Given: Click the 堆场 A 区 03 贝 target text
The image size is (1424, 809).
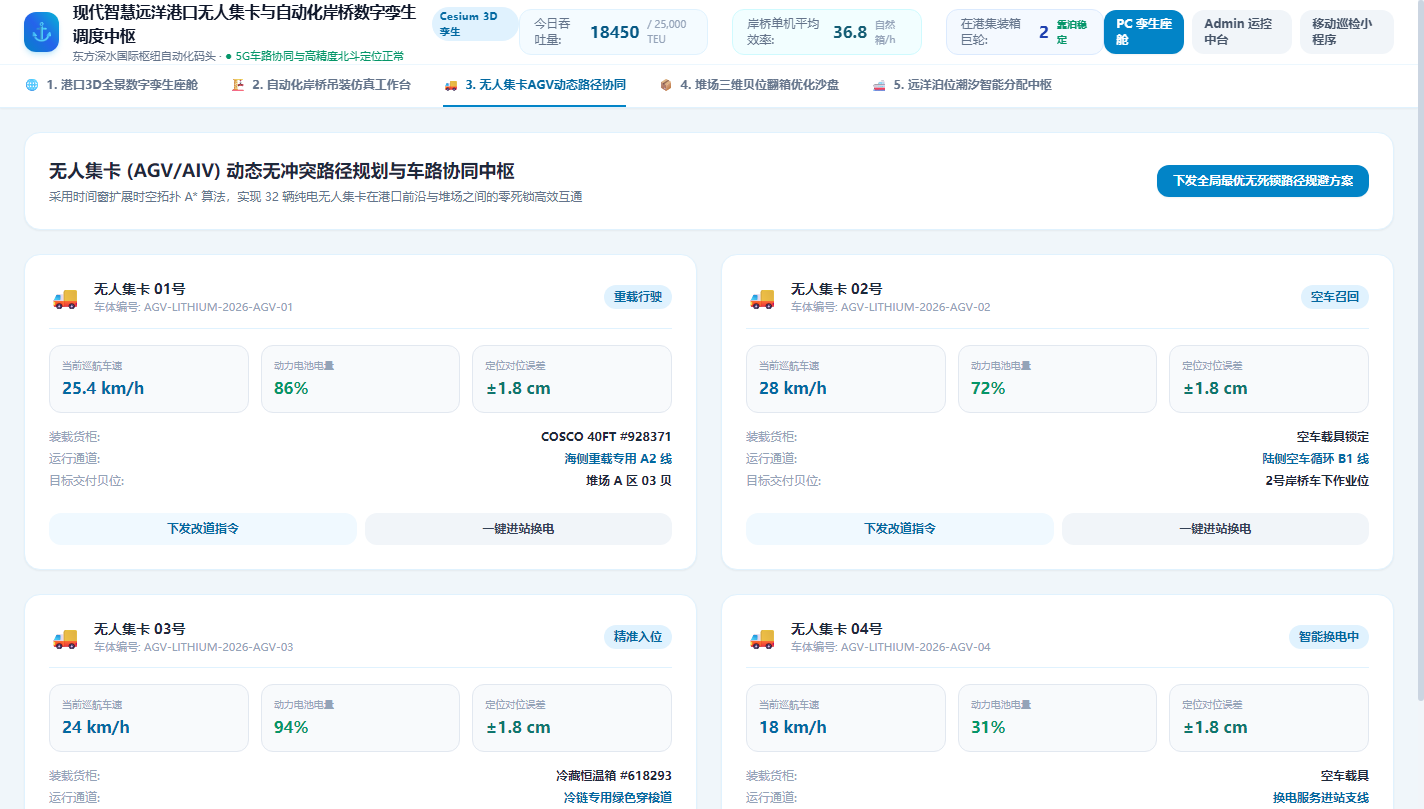Looking at the screenshot, I should click(629, 481).
